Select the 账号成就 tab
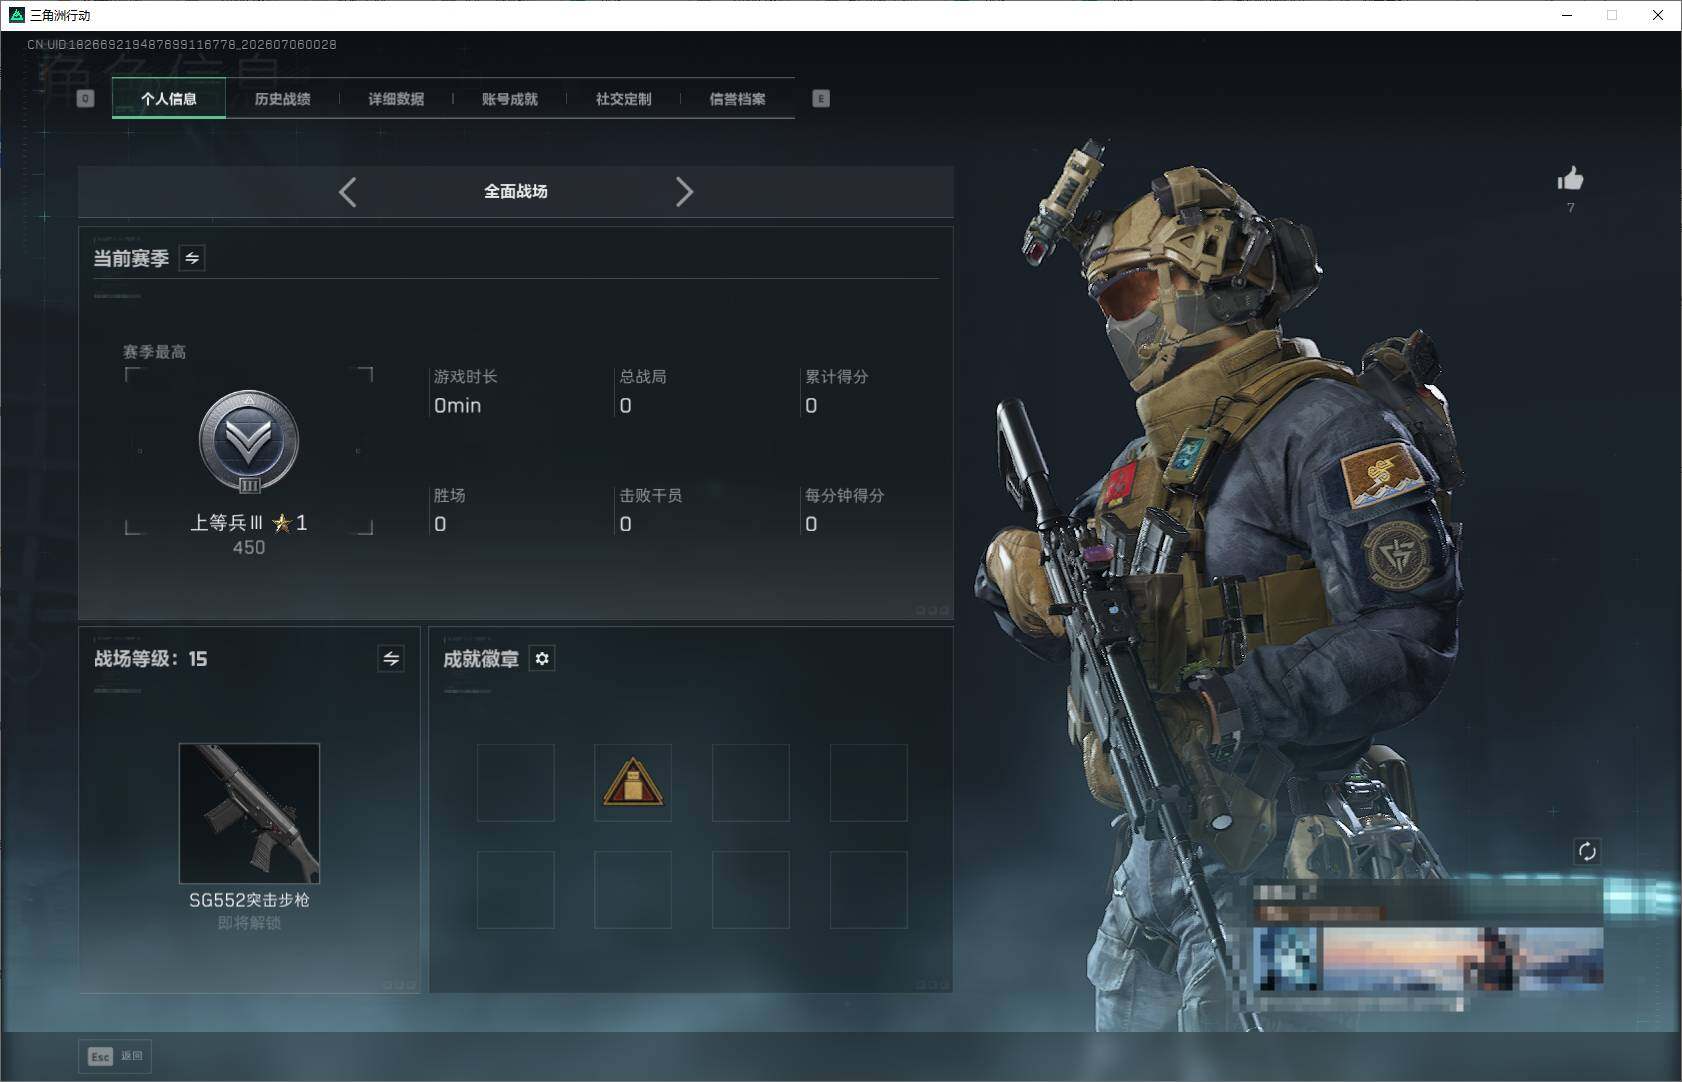 click(x=510, y=99)
